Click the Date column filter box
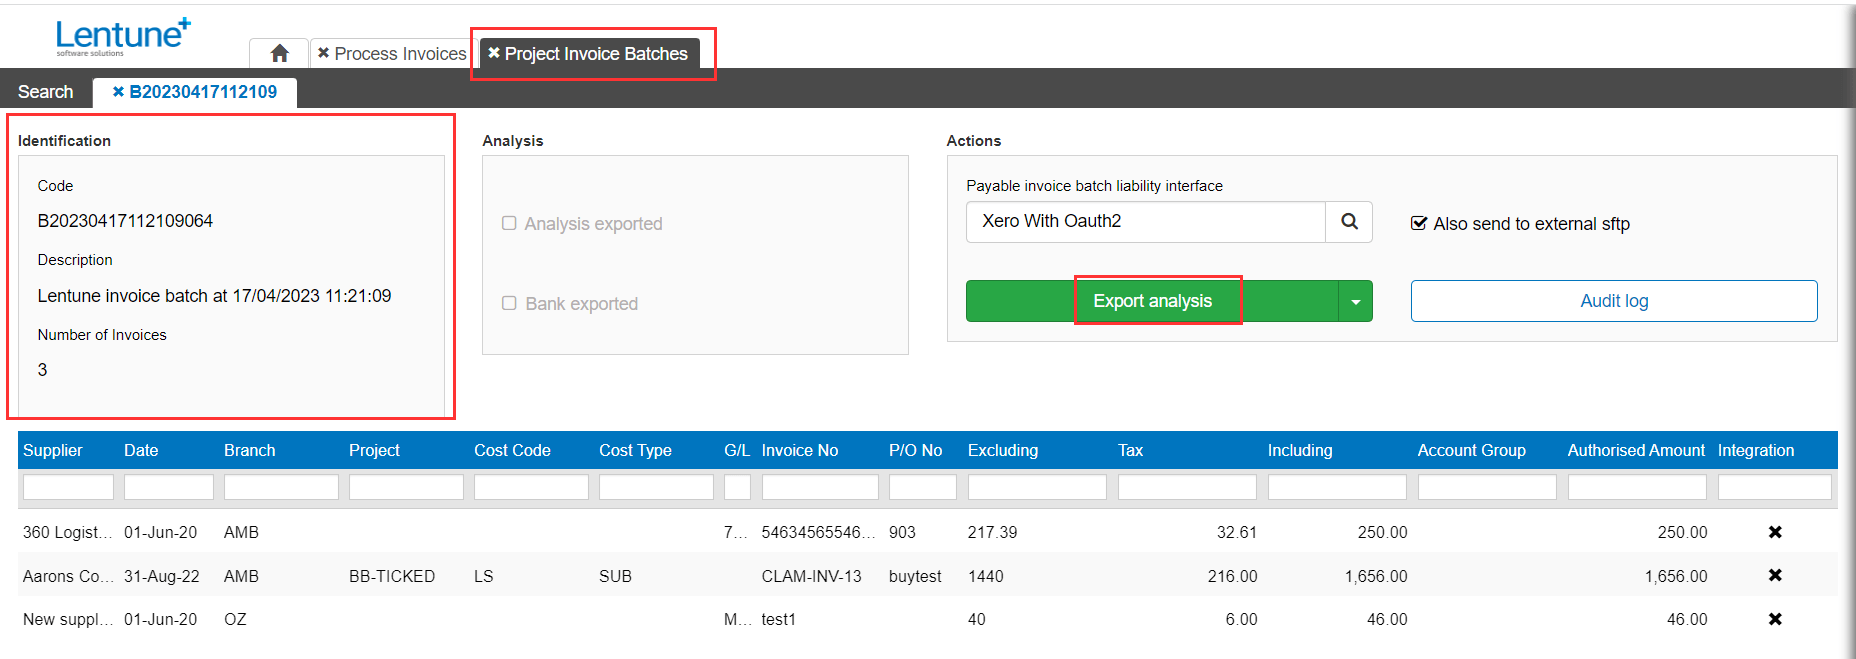1856x659 pixels. coord(169,487)
